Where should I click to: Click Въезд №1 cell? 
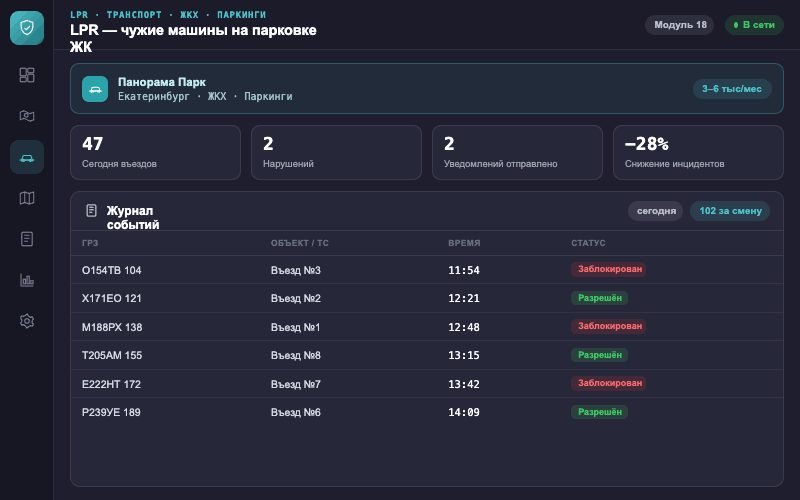pyautogui.click(x=295, y=327)
